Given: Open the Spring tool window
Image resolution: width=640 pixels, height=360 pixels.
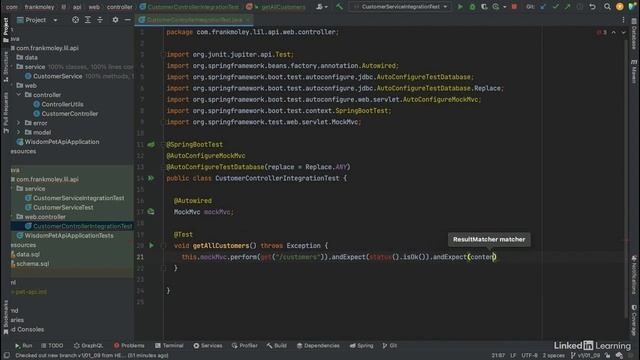Looking at the screenshot, I should (x=361, y=345).
